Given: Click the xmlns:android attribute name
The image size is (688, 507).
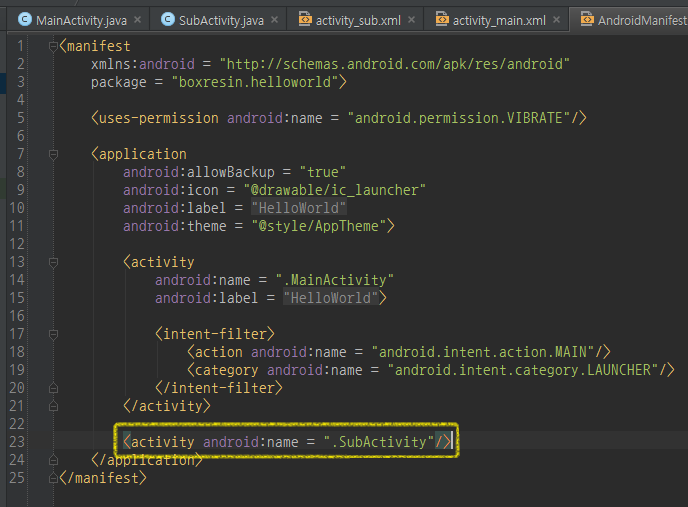Looking at the screenshot, I should click(x=143, y=64).
